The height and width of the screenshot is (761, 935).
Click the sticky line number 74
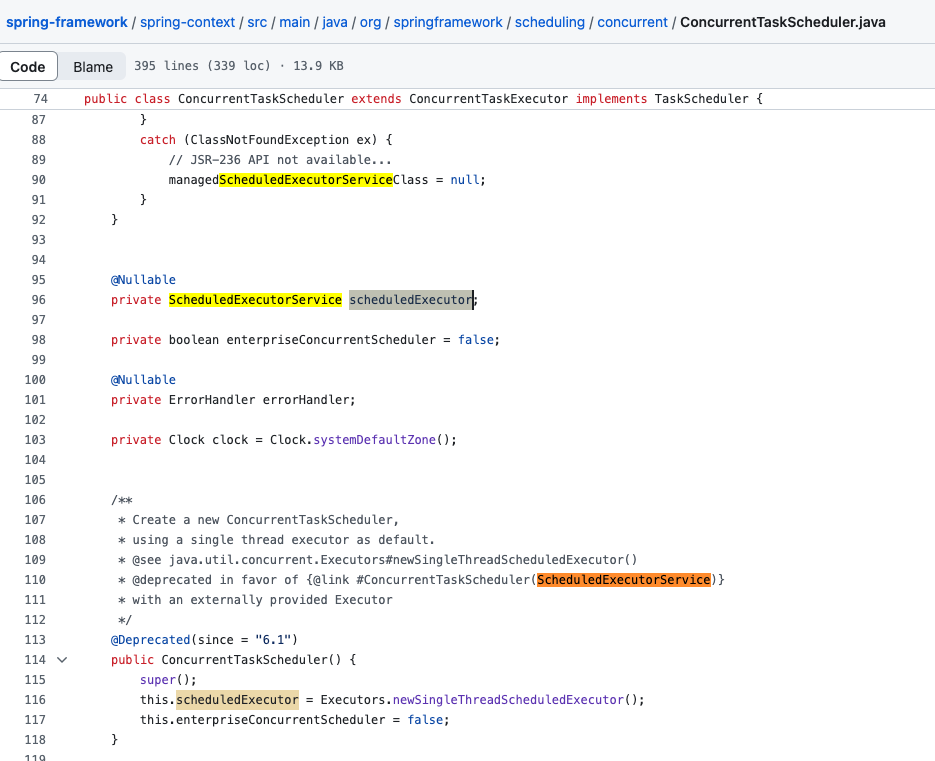tap(40, 99)
